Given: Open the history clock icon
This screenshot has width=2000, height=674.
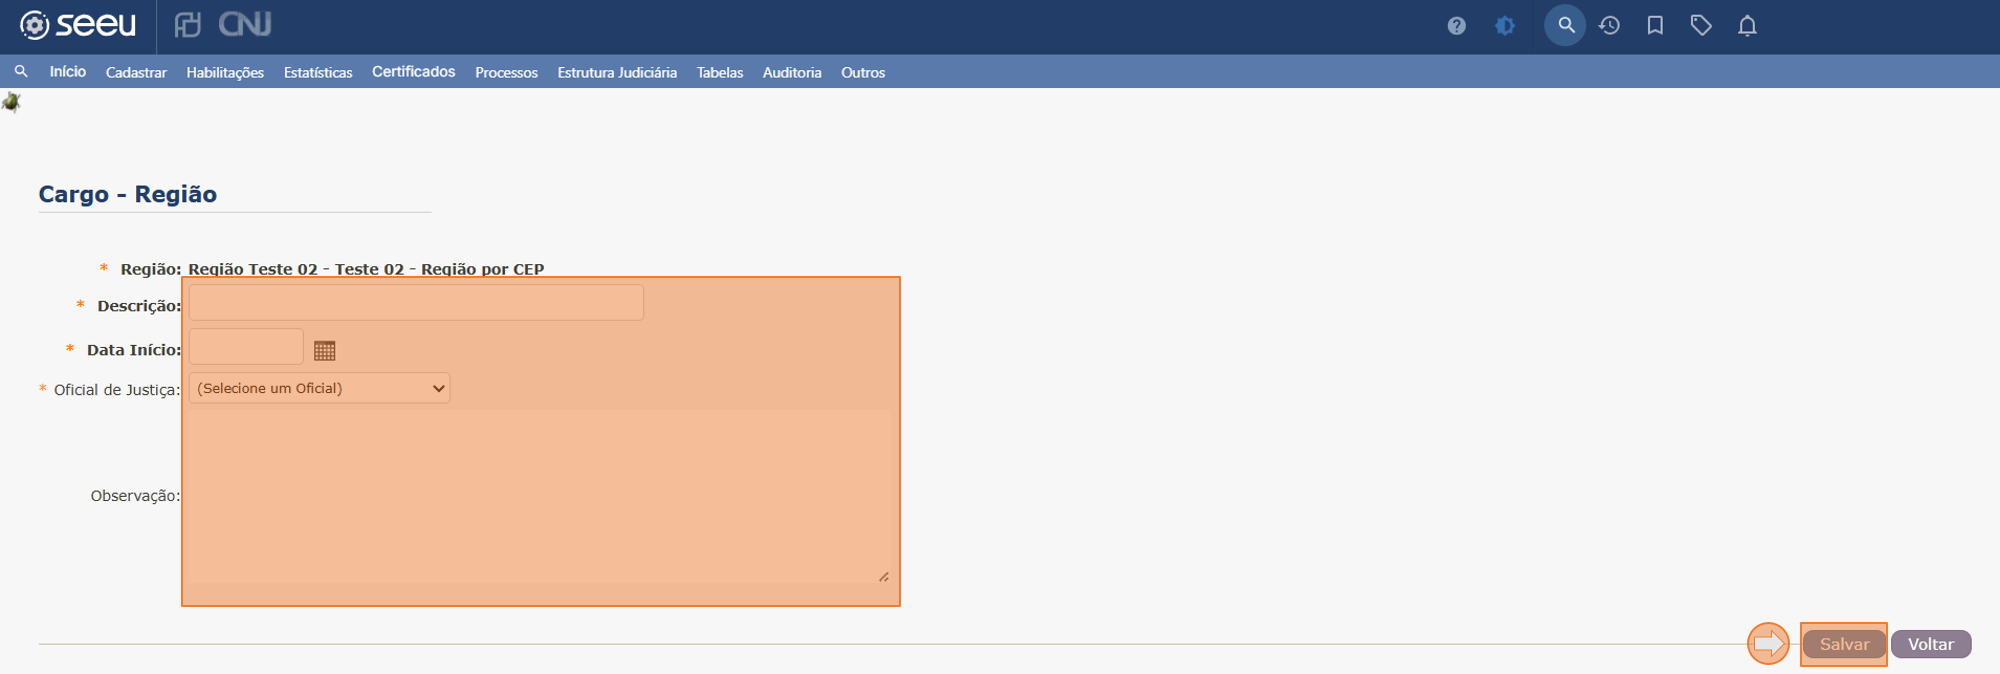Looking at the screenshot, I should pyautogui.click(x=1609, y=26).
